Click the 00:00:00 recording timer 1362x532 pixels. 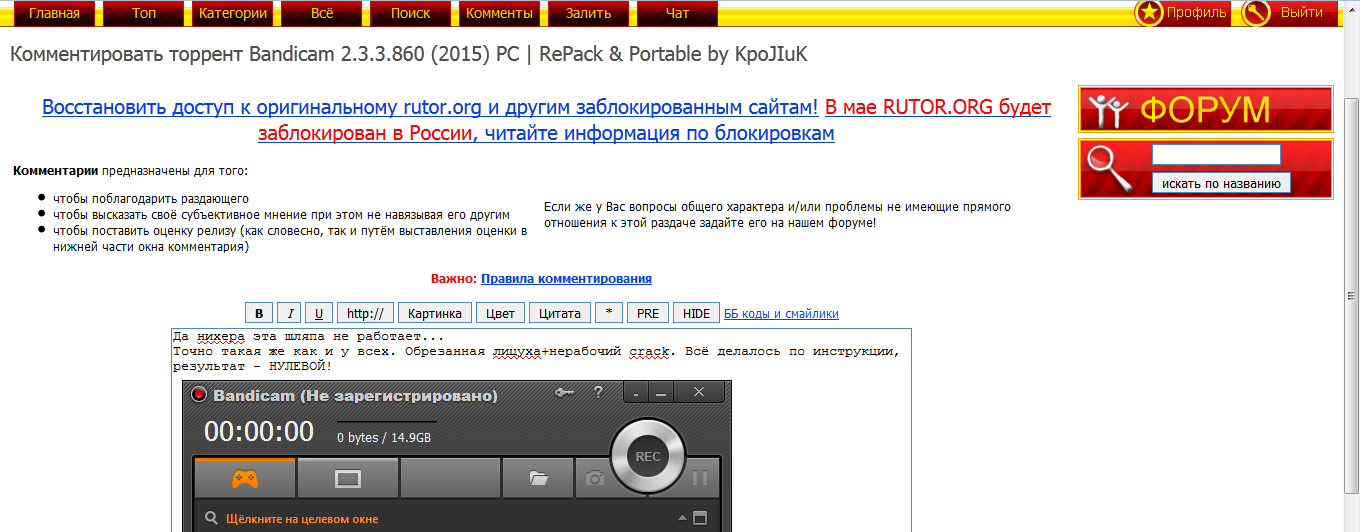click(x=259, y=432)
